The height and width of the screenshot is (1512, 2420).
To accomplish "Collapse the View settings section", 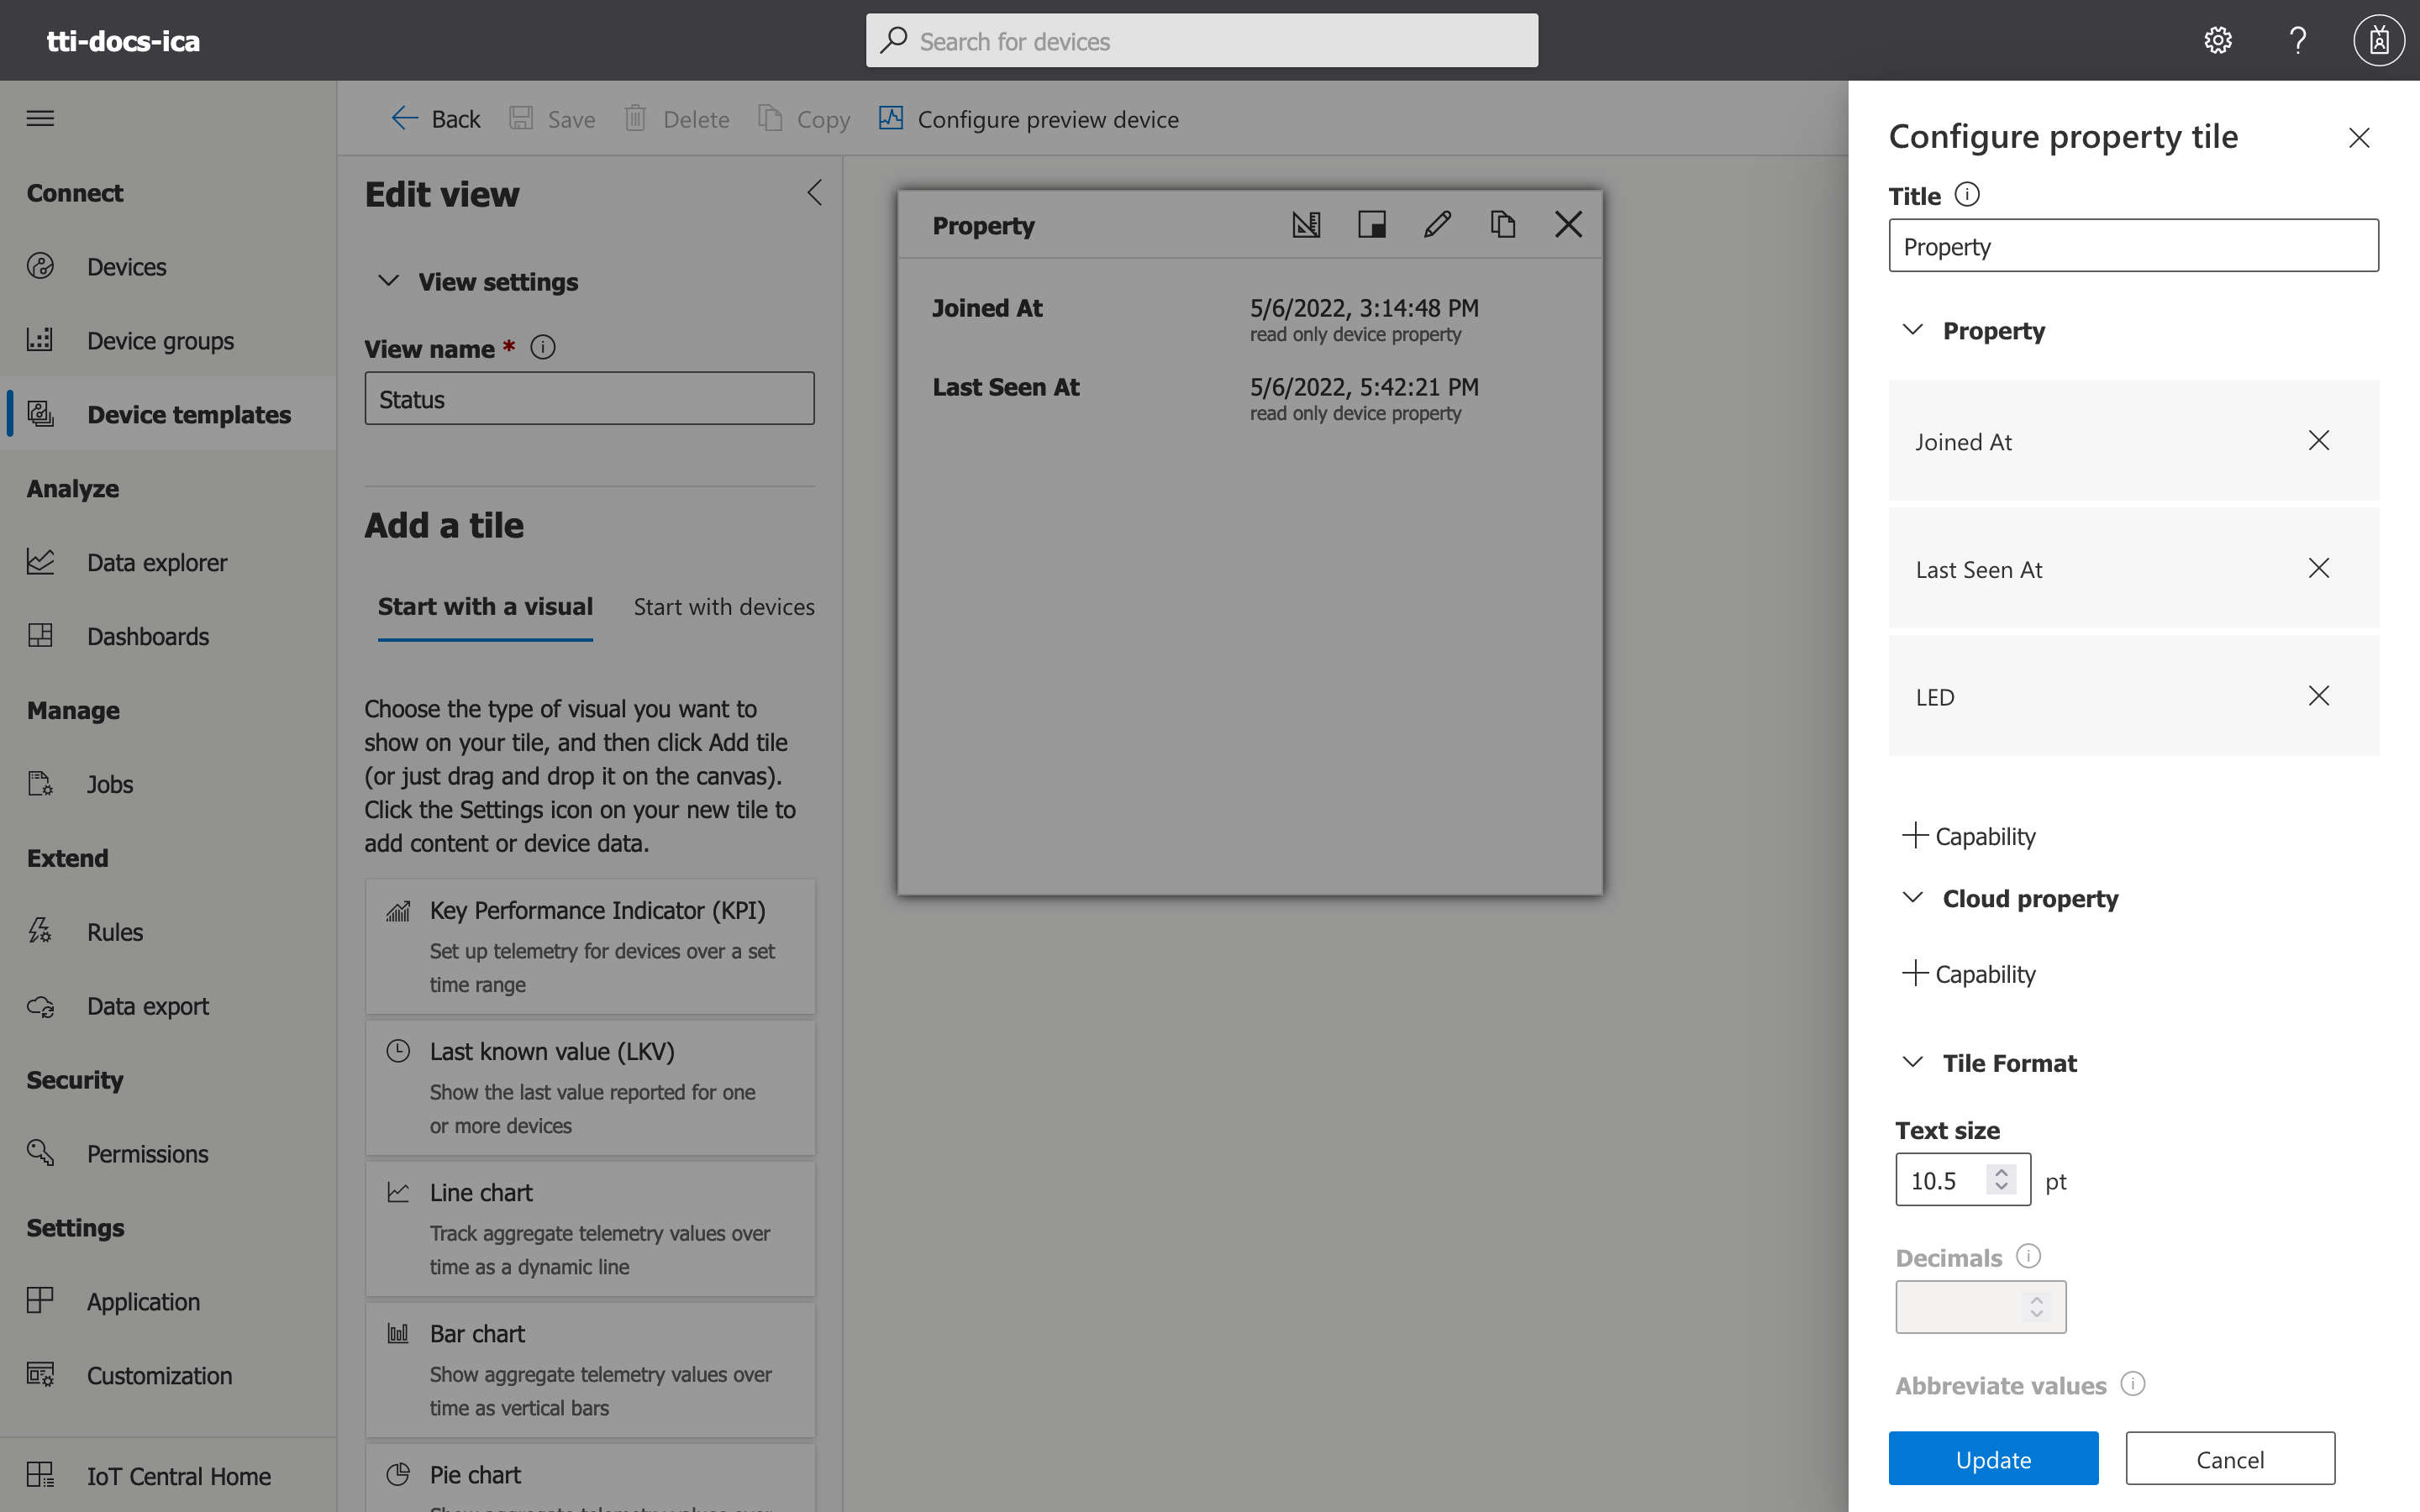I will [388, 281].
